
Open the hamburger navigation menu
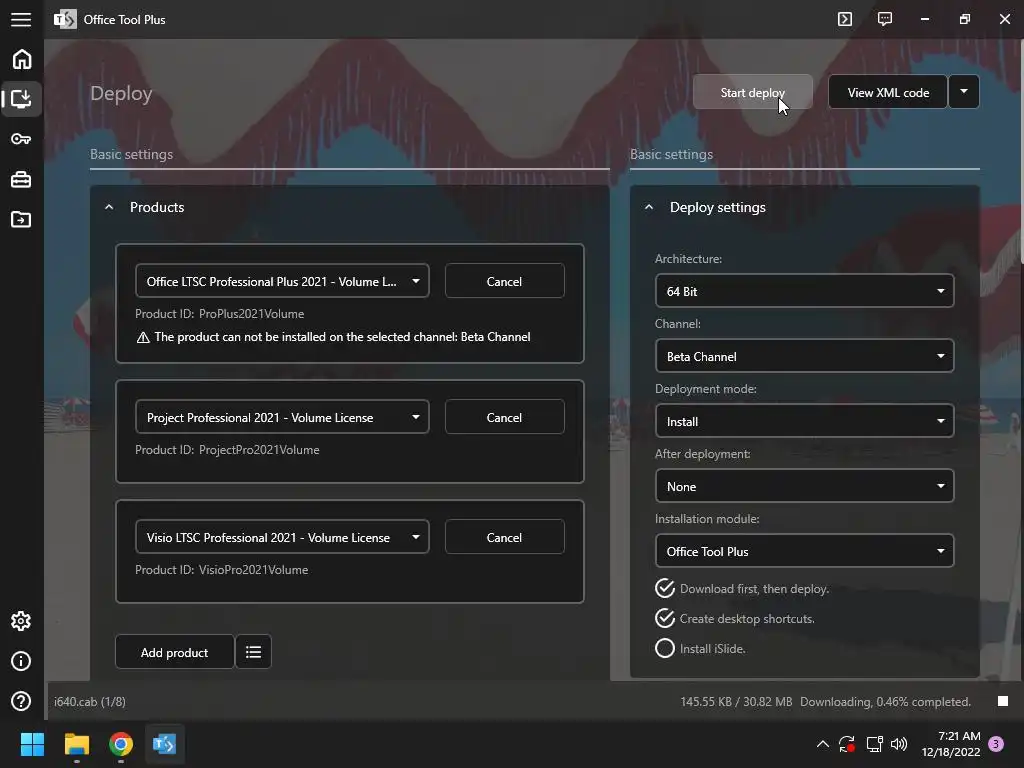[21, 20]
